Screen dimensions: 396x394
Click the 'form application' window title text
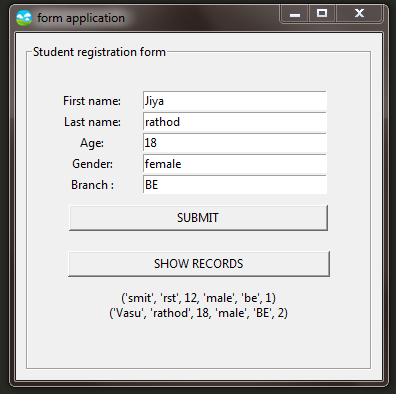pyautogui.click(x=81, y=18)
